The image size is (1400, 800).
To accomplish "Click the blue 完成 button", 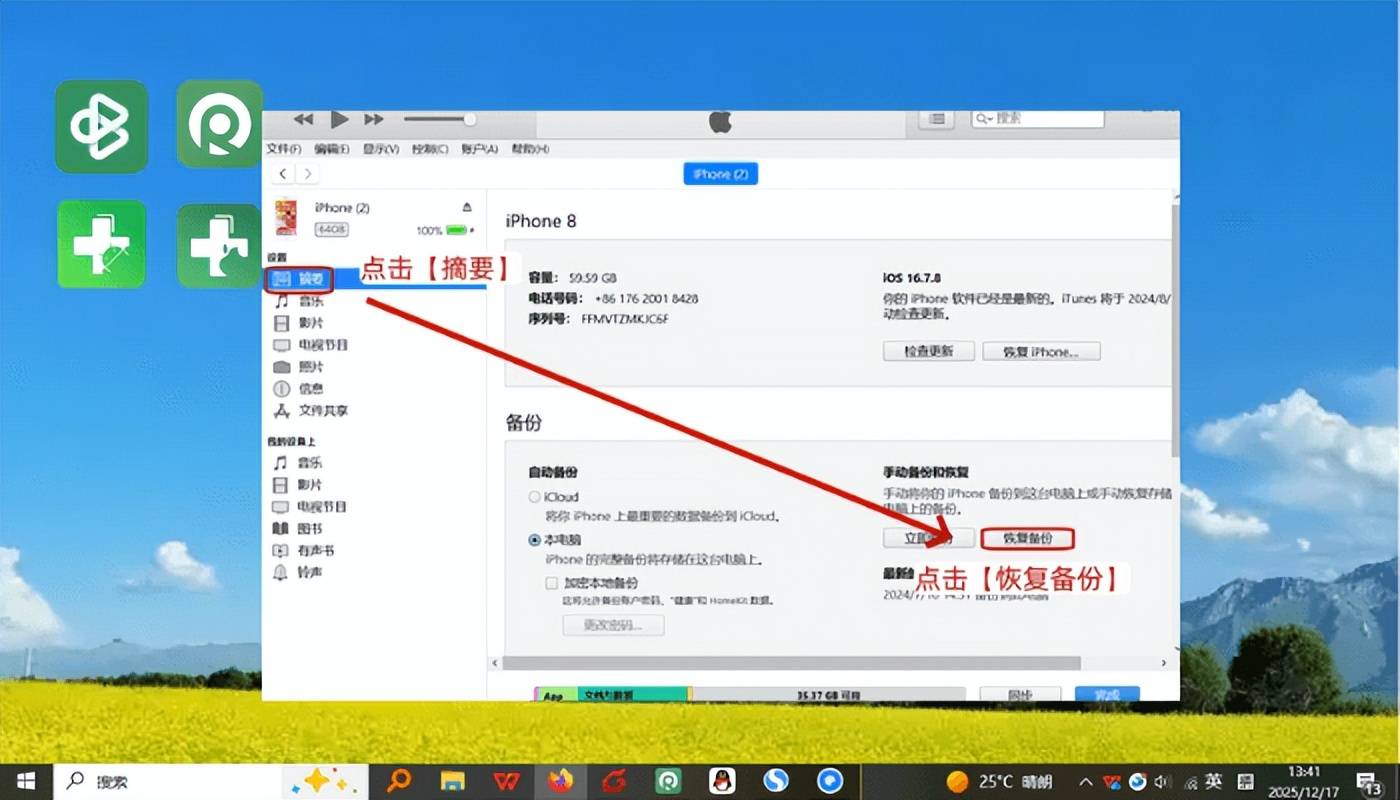I will 1107,694.
